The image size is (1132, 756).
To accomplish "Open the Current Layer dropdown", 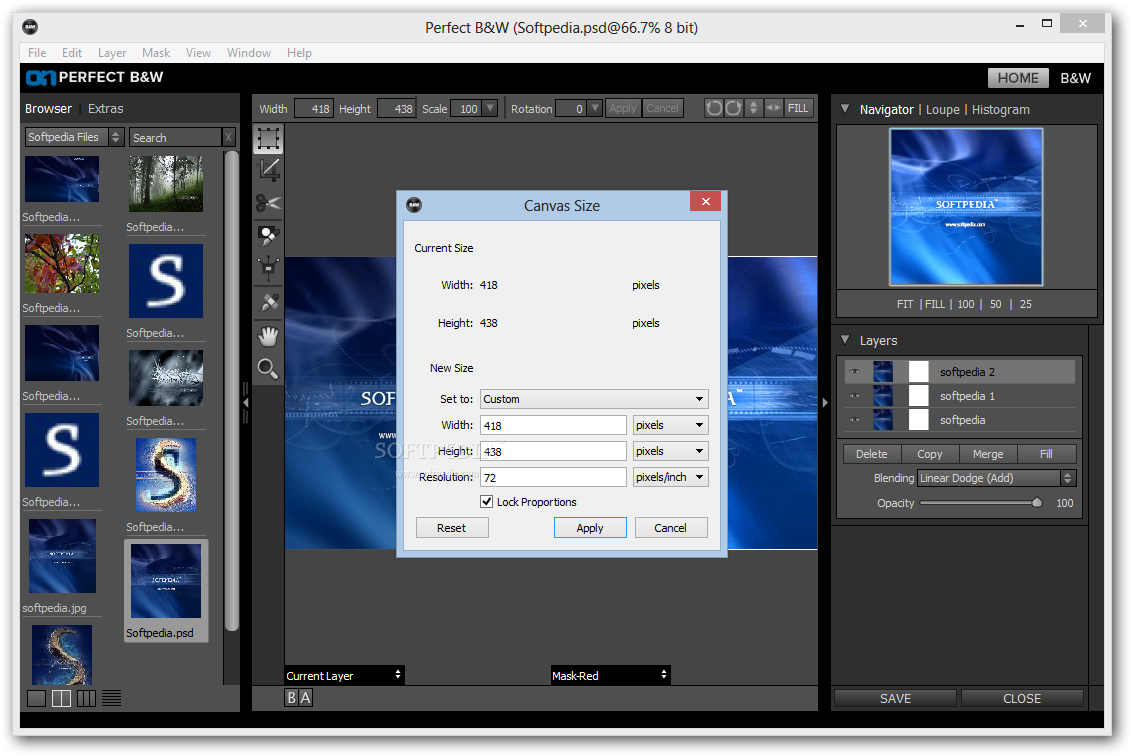I will (x=344, y=675).
